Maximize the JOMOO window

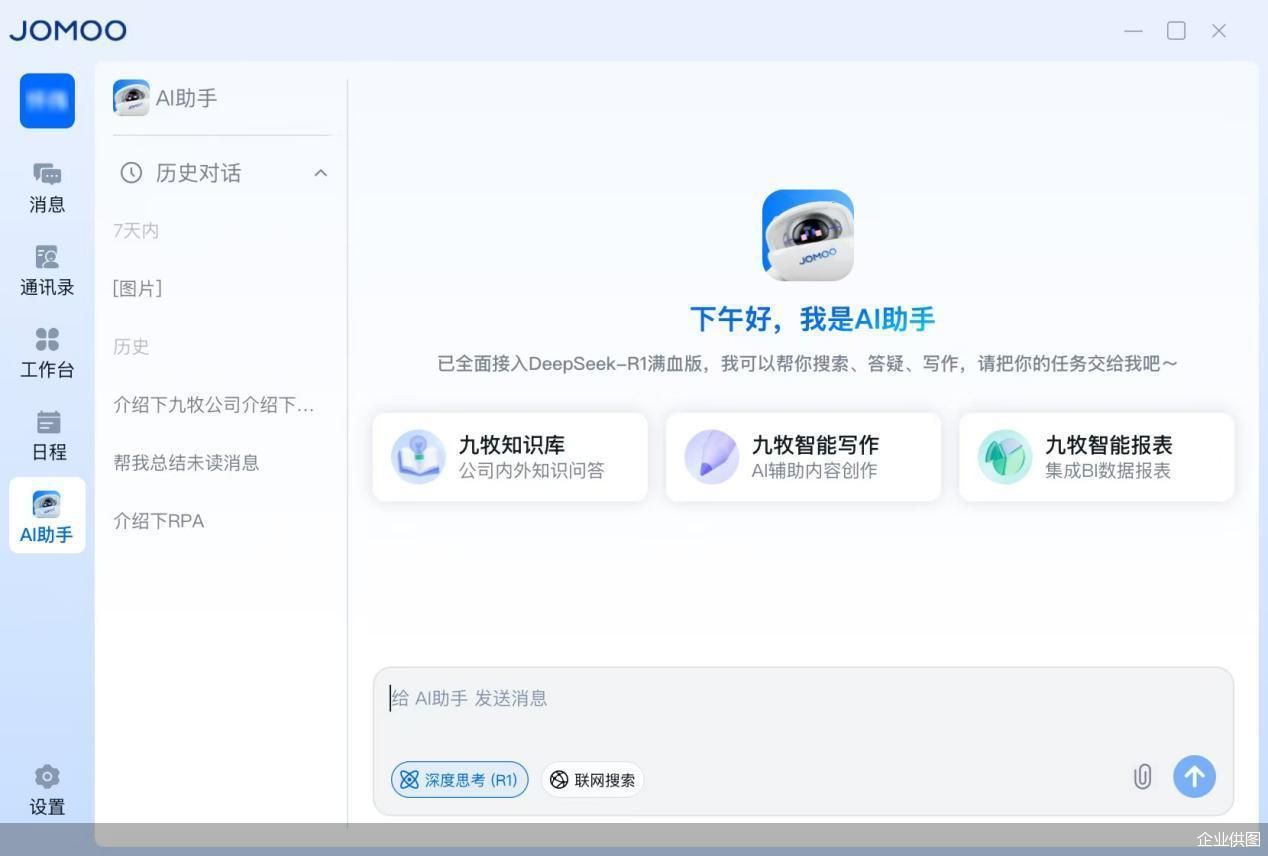1176,31
